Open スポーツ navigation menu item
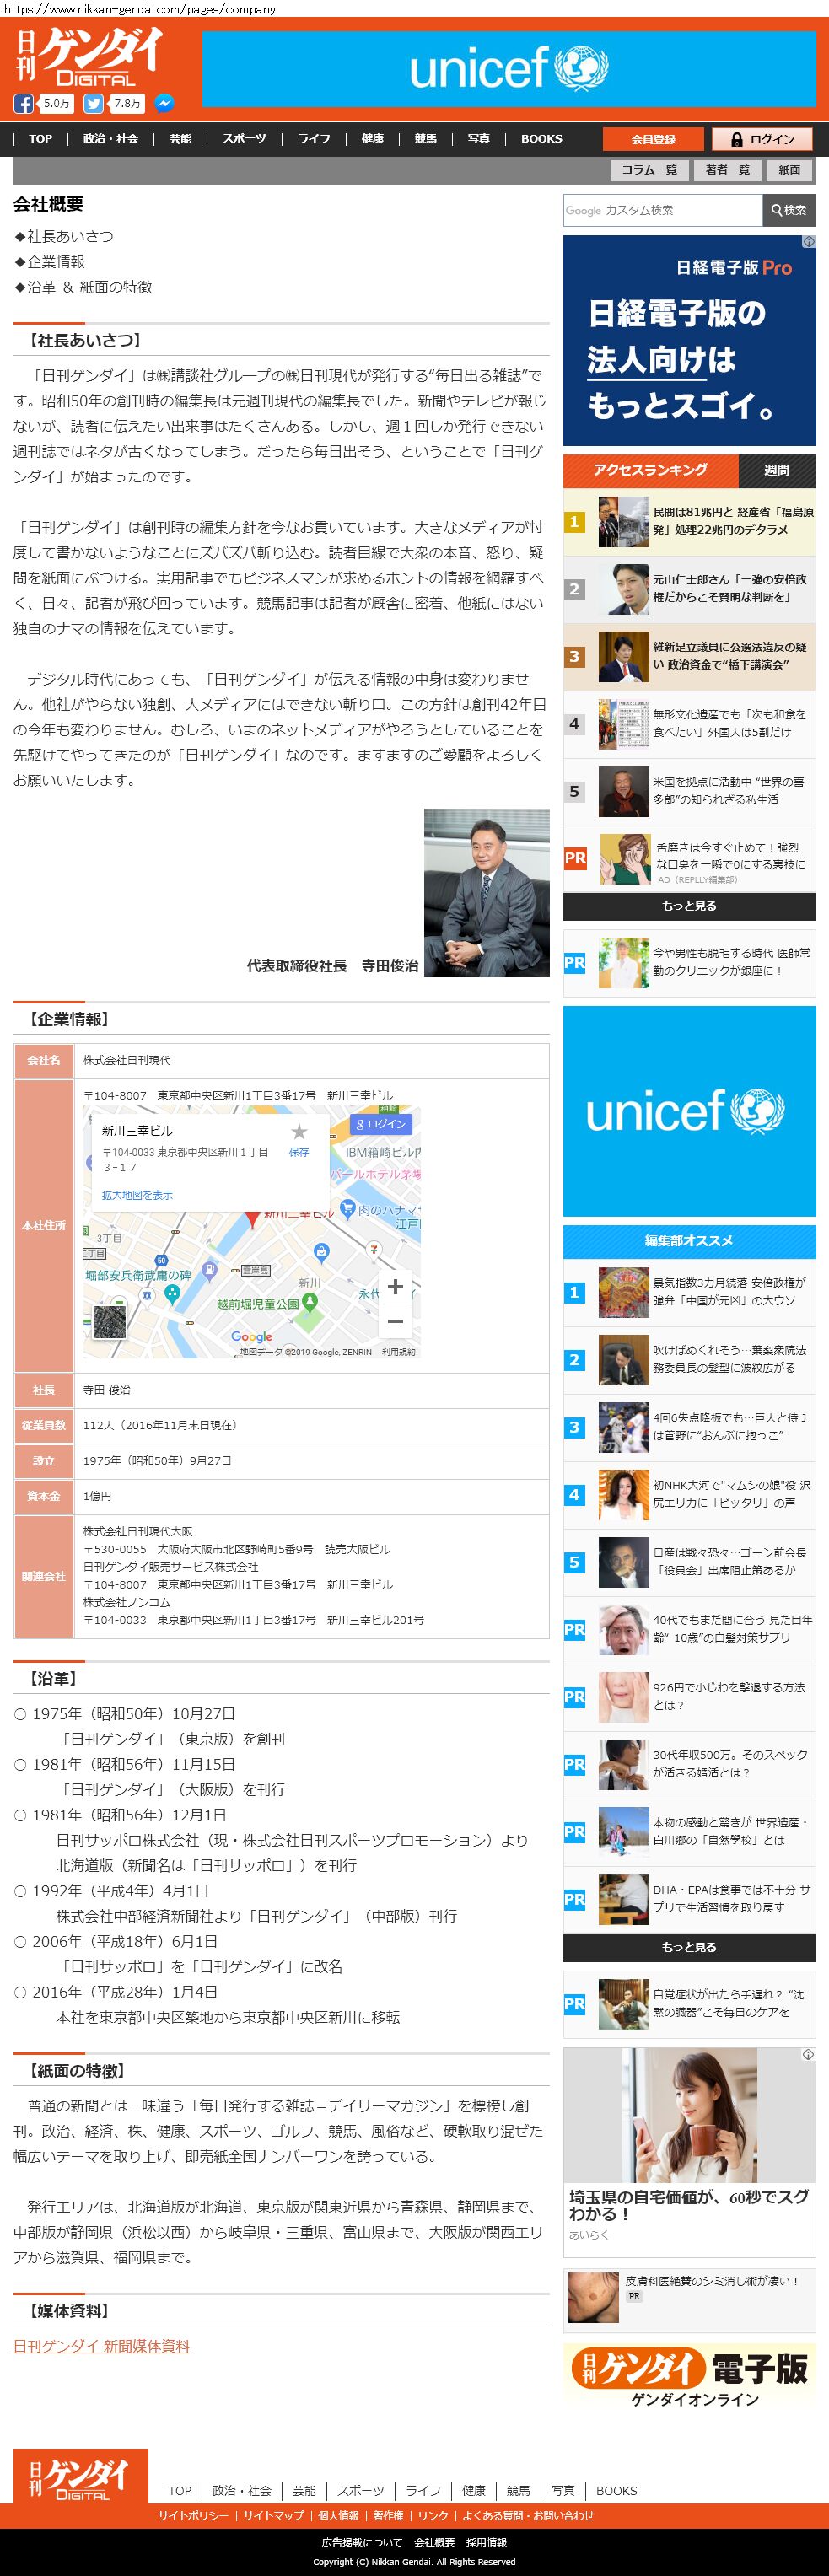The width and height of the screenshot is (829, 2576). pyautogui.click(x=244, y=139)
